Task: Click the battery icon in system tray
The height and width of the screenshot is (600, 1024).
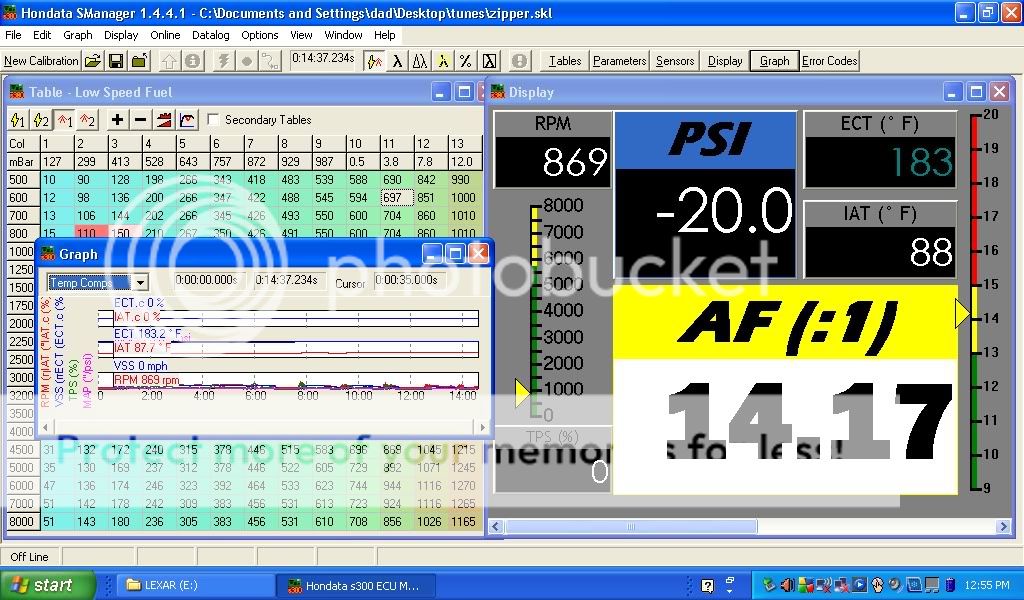Action: point(951,585)
